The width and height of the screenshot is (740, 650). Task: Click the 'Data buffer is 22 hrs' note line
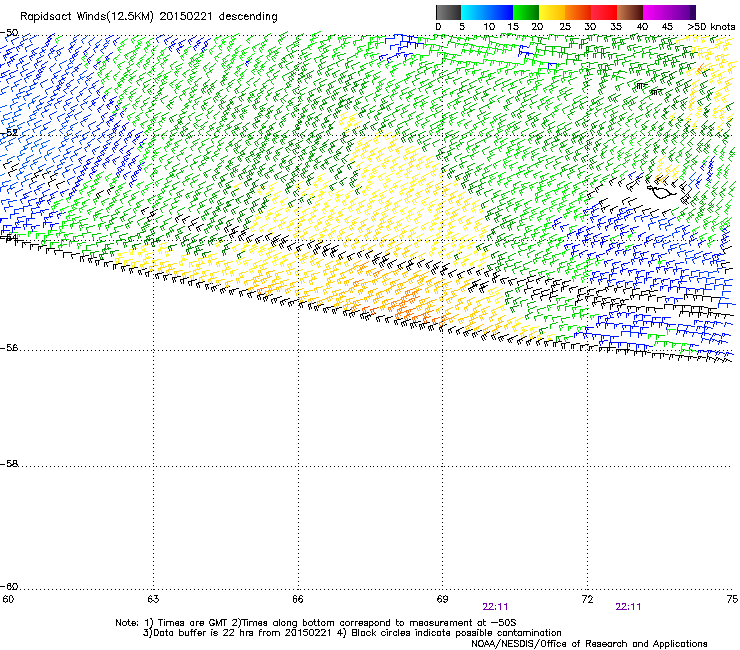pyautogui.click(x=352, y=633)
